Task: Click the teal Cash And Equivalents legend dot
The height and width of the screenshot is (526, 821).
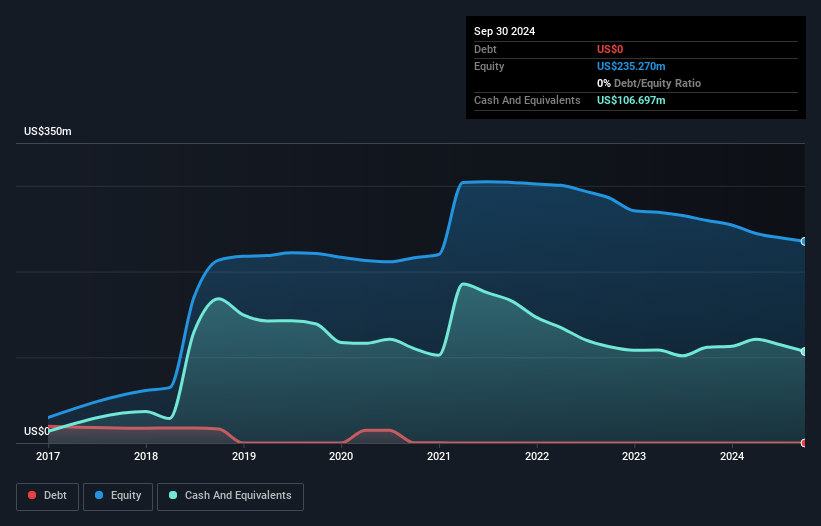Action: click(x=173, y=495)
